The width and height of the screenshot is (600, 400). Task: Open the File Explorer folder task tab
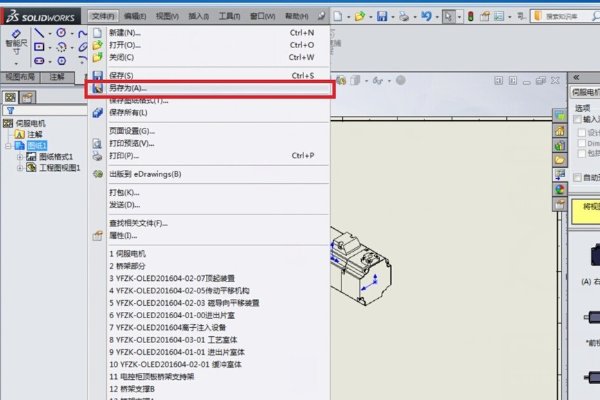[x=559, y=160]
